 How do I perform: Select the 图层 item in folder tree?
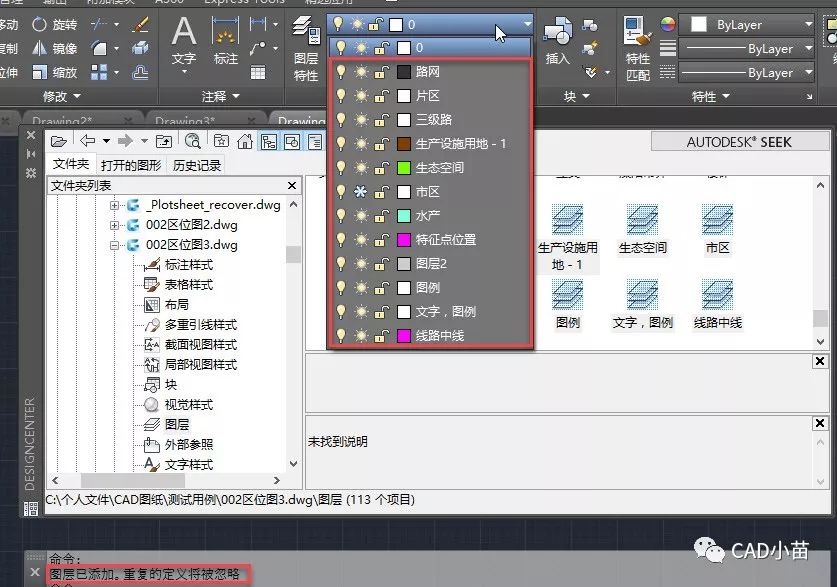coord(176,425)
